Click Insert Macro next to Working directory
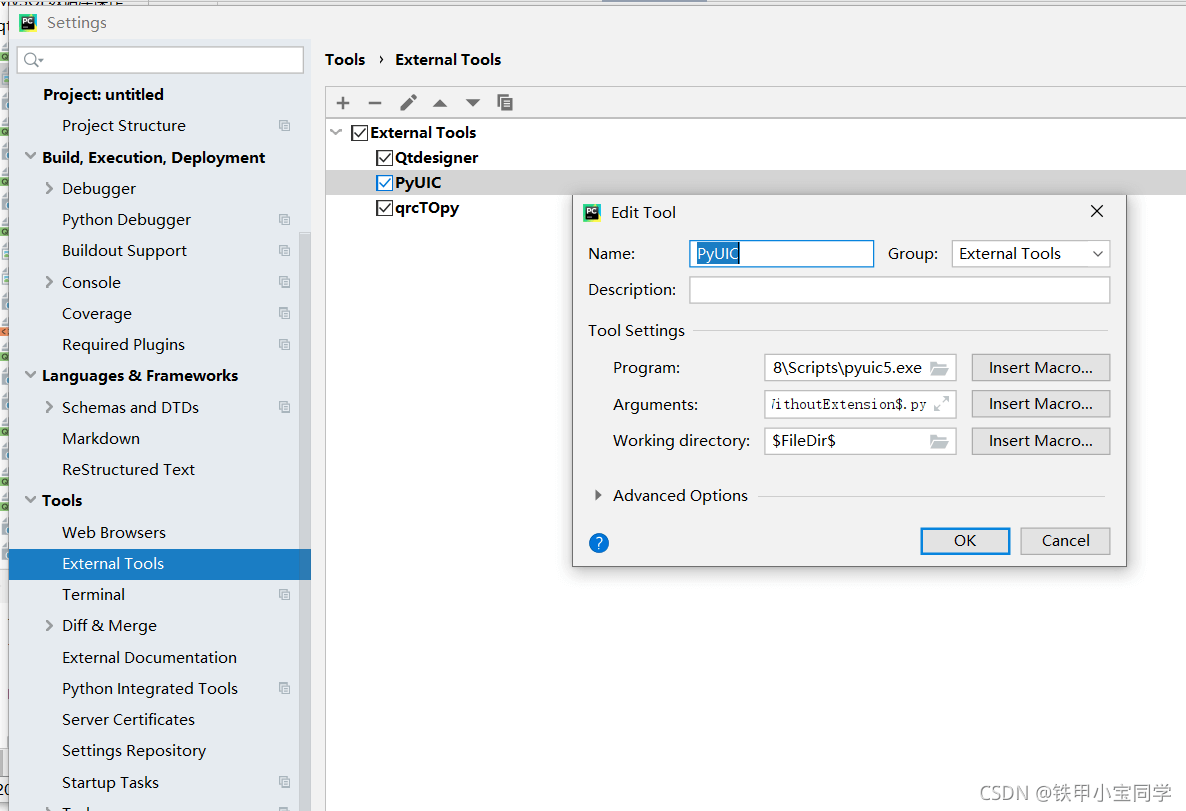Screen dimensions: 1186x811 pos(1040,441)
